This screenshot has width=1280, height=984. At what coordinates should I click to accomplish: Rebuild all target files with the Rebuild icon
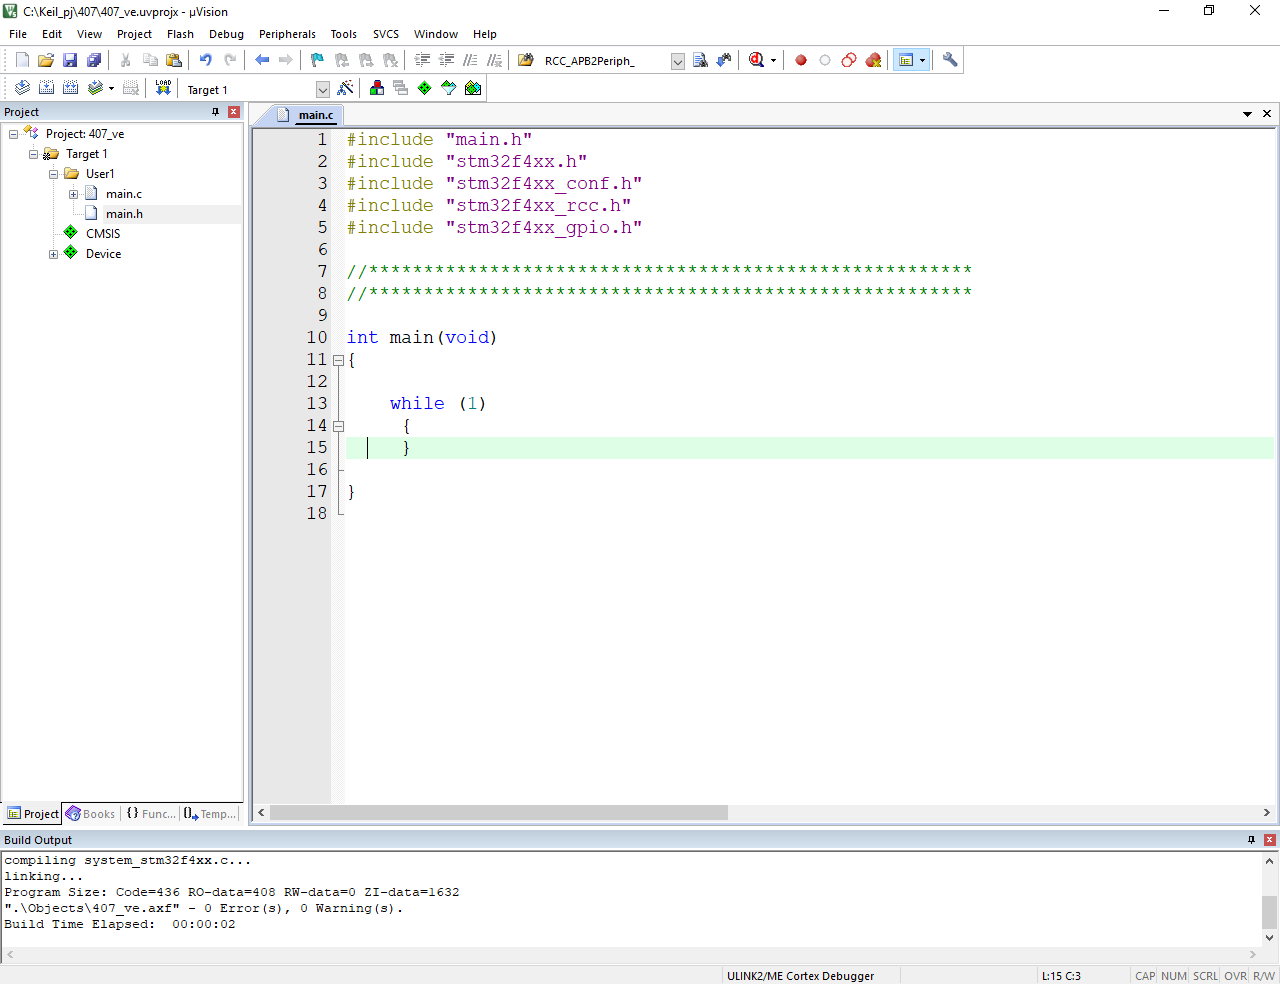pos(70,88)
